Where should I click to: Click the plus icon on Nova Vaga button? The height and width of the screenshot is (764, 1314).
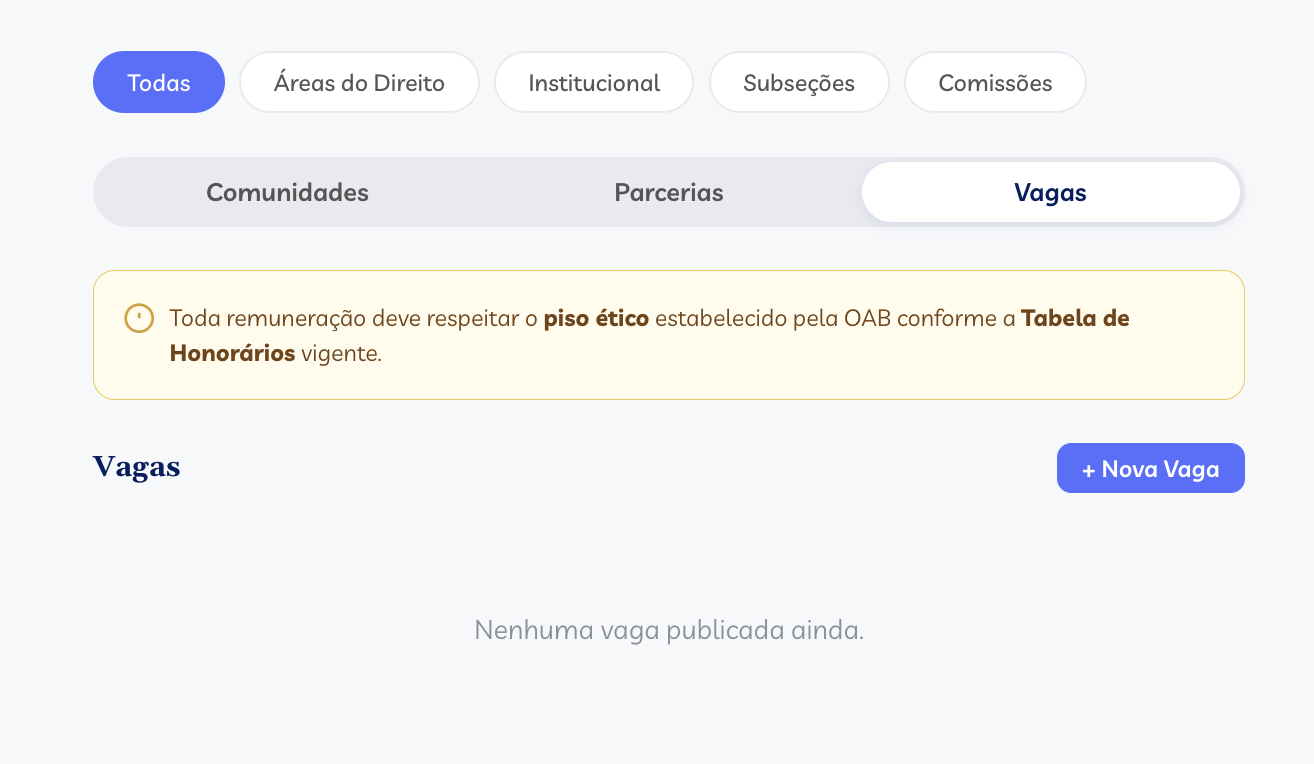coord(1087,467)
